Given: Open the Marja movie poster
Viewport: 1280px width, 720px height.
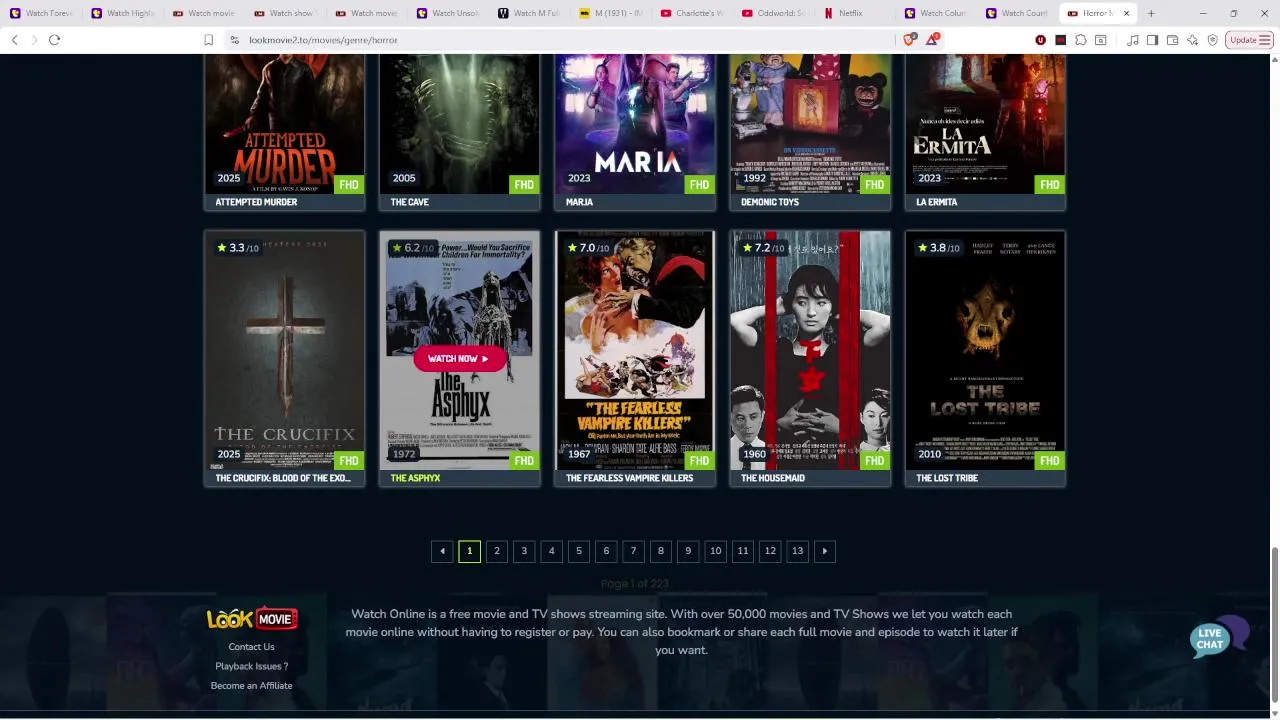Looking at the screenshot, I should pyautogui.click(x=635, y=123).
